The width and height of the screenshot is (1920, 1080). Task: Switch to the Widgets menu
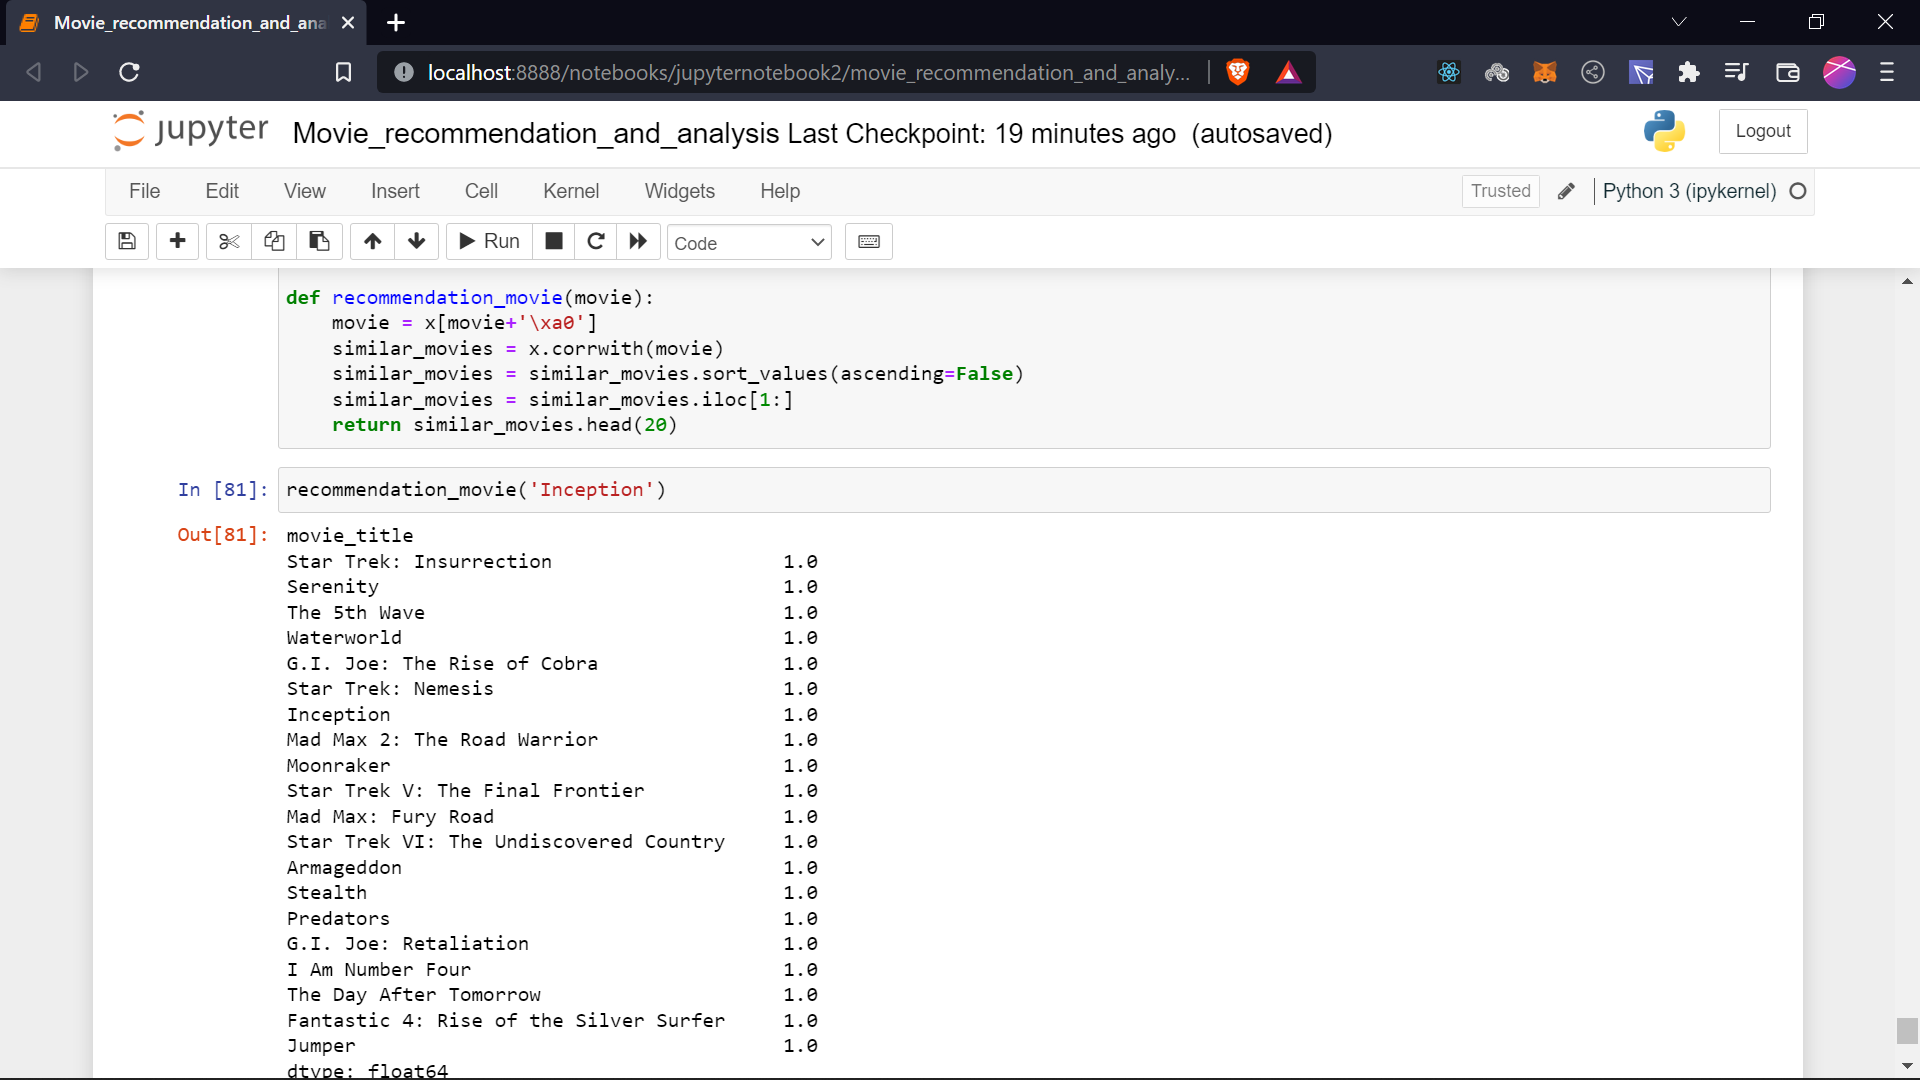pos(679,190)
